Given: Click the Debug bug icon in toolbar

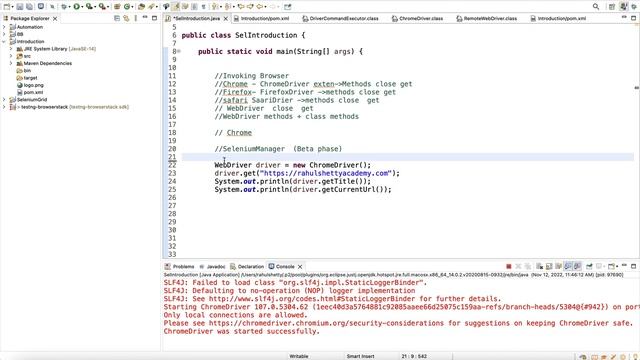Looking at the screenshot, I should tap(64, 7).
